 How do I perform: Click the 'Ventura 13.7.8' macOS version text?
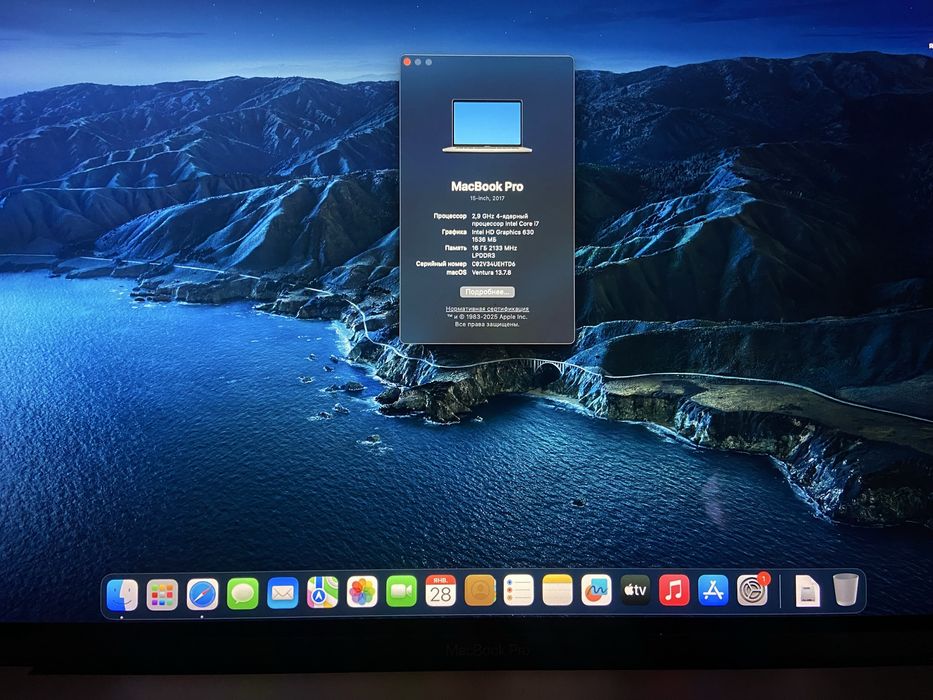click(491, 272)
